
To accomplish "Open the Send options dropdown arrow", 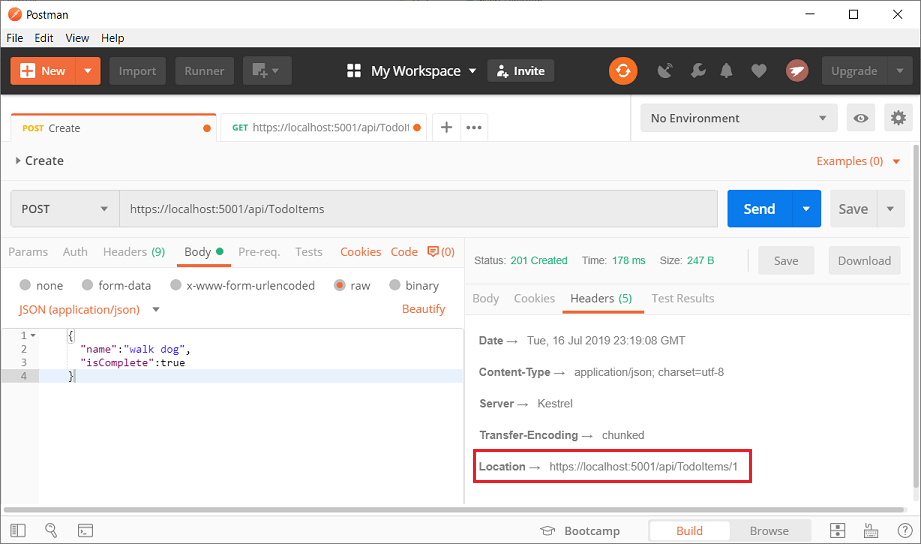I will click(806, 209).
